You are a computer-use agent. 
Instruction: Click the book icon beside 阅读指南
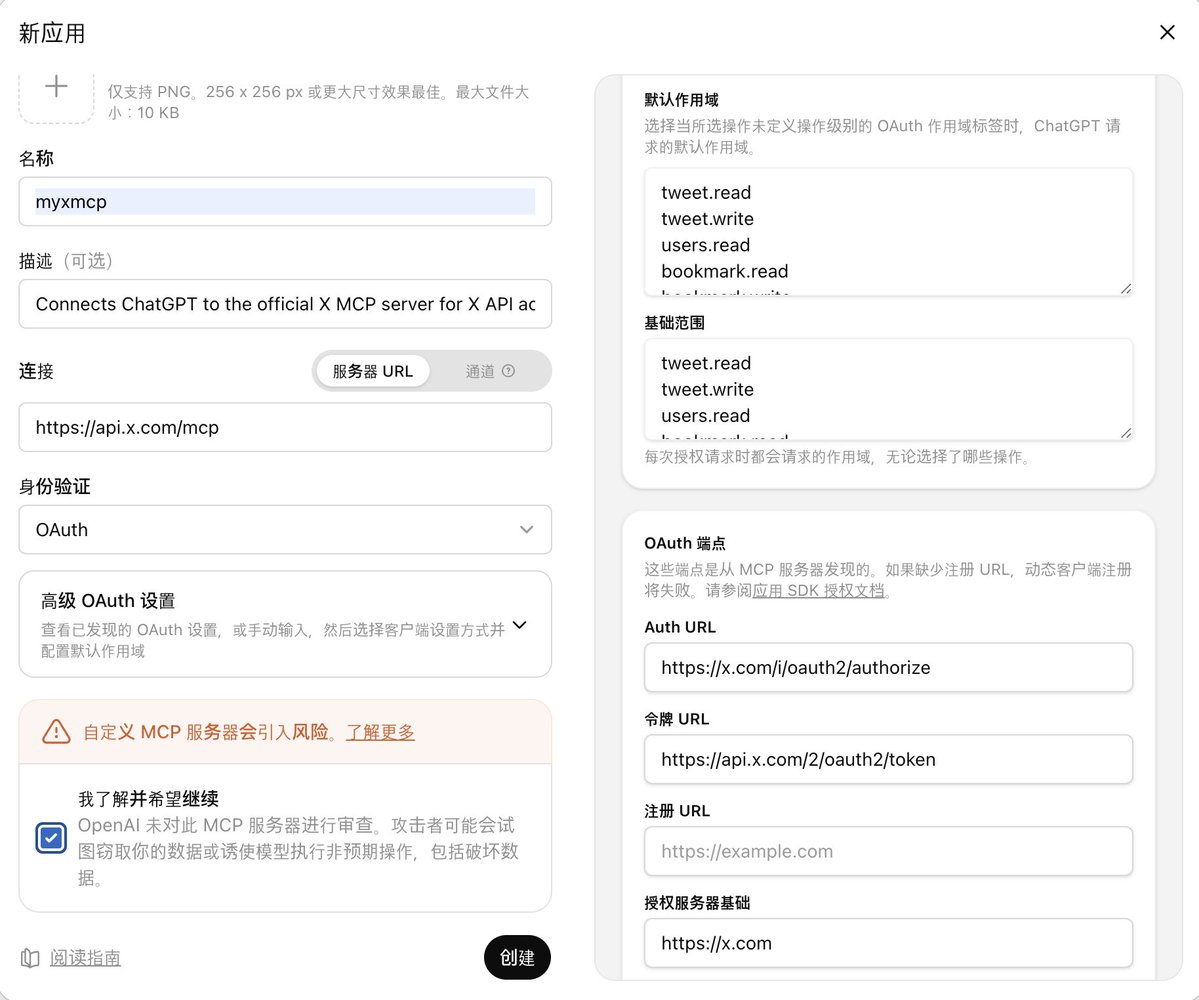pyautogui.click(x=30, y=958)
